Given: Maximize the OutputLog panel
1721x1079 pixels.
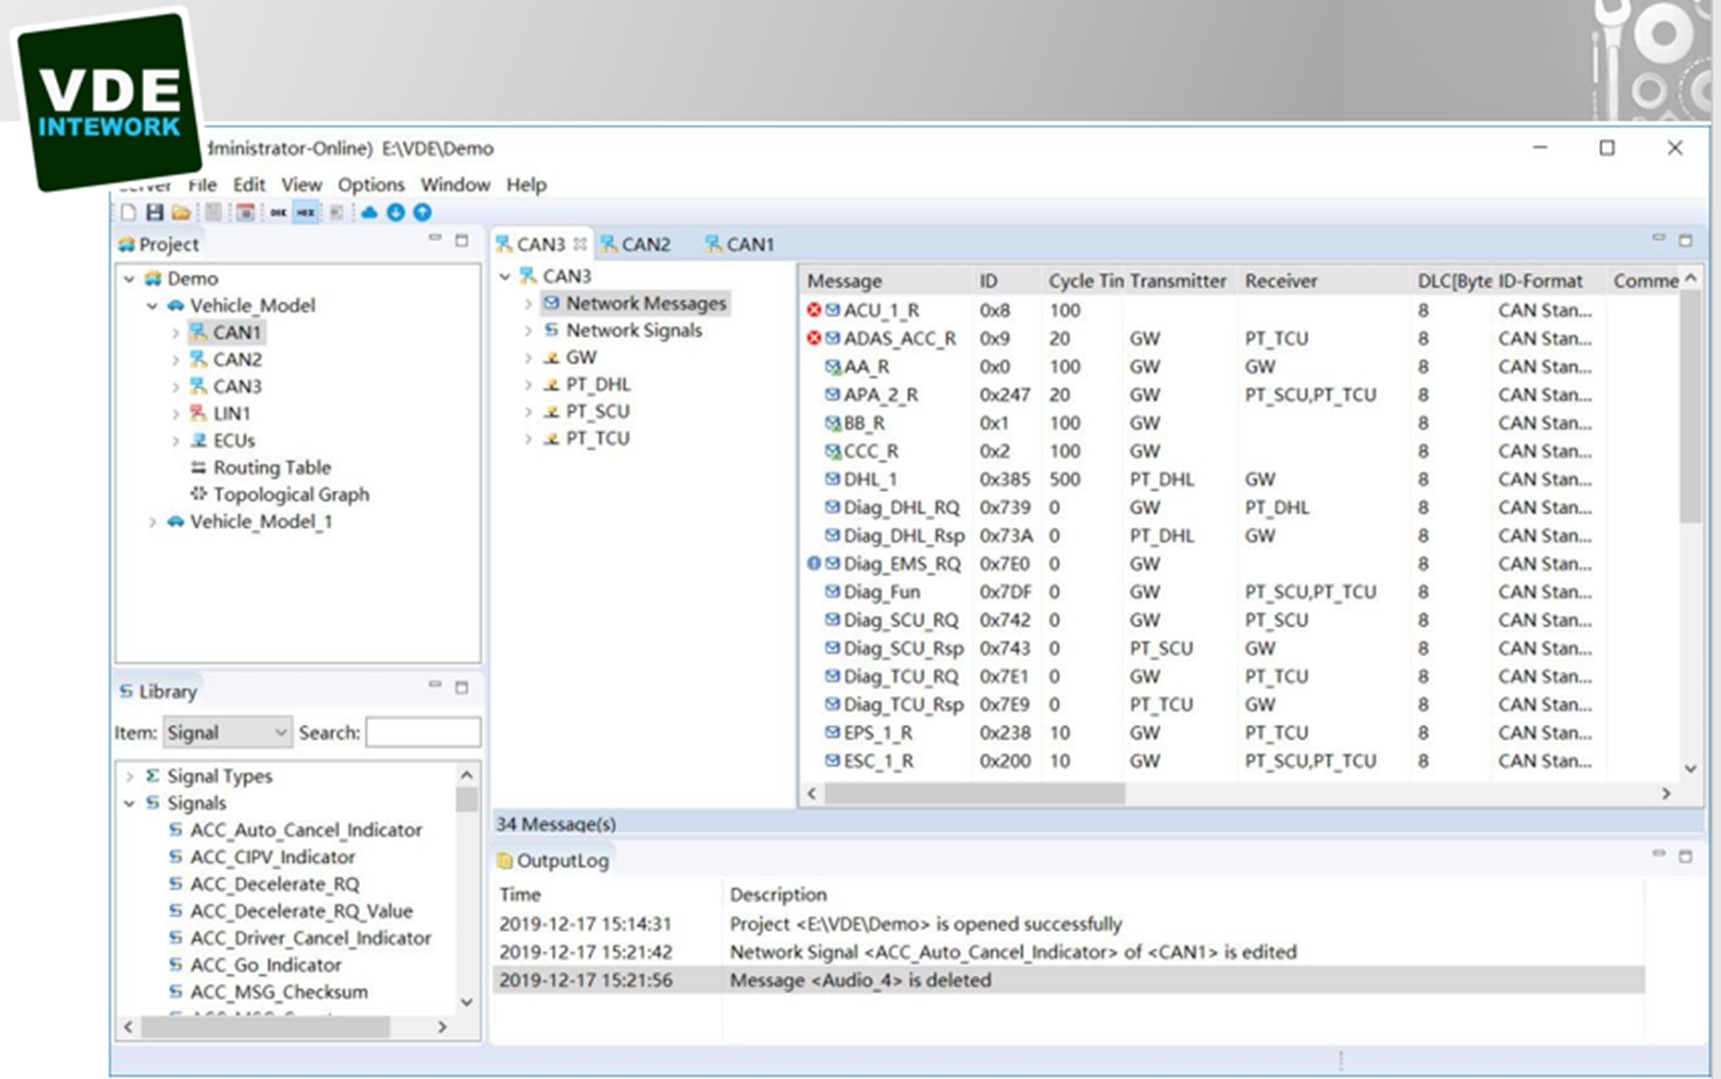Looking at the screenshot, I should pos(1685,856).
